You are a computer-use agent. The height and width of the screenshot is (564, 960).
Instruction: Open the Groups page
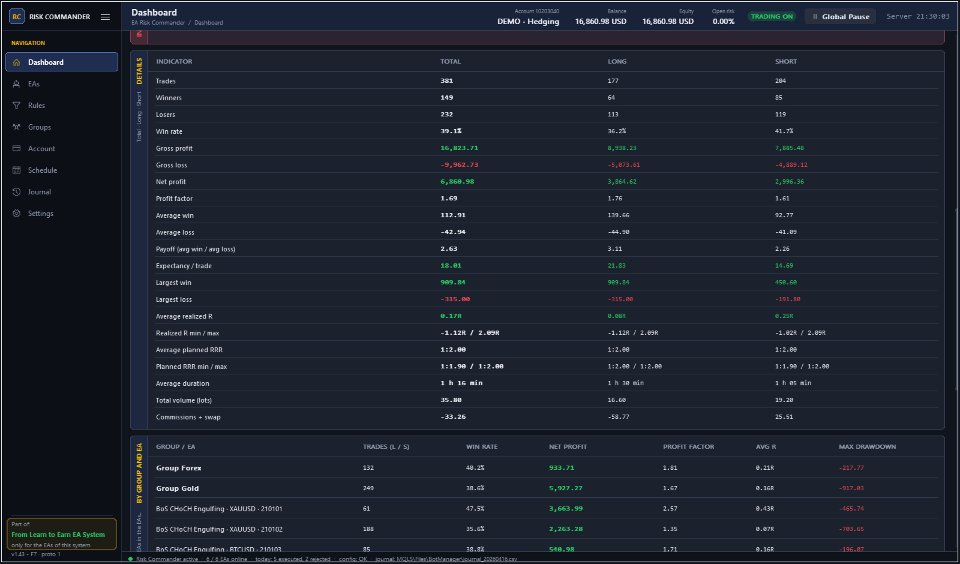[61, 127]
